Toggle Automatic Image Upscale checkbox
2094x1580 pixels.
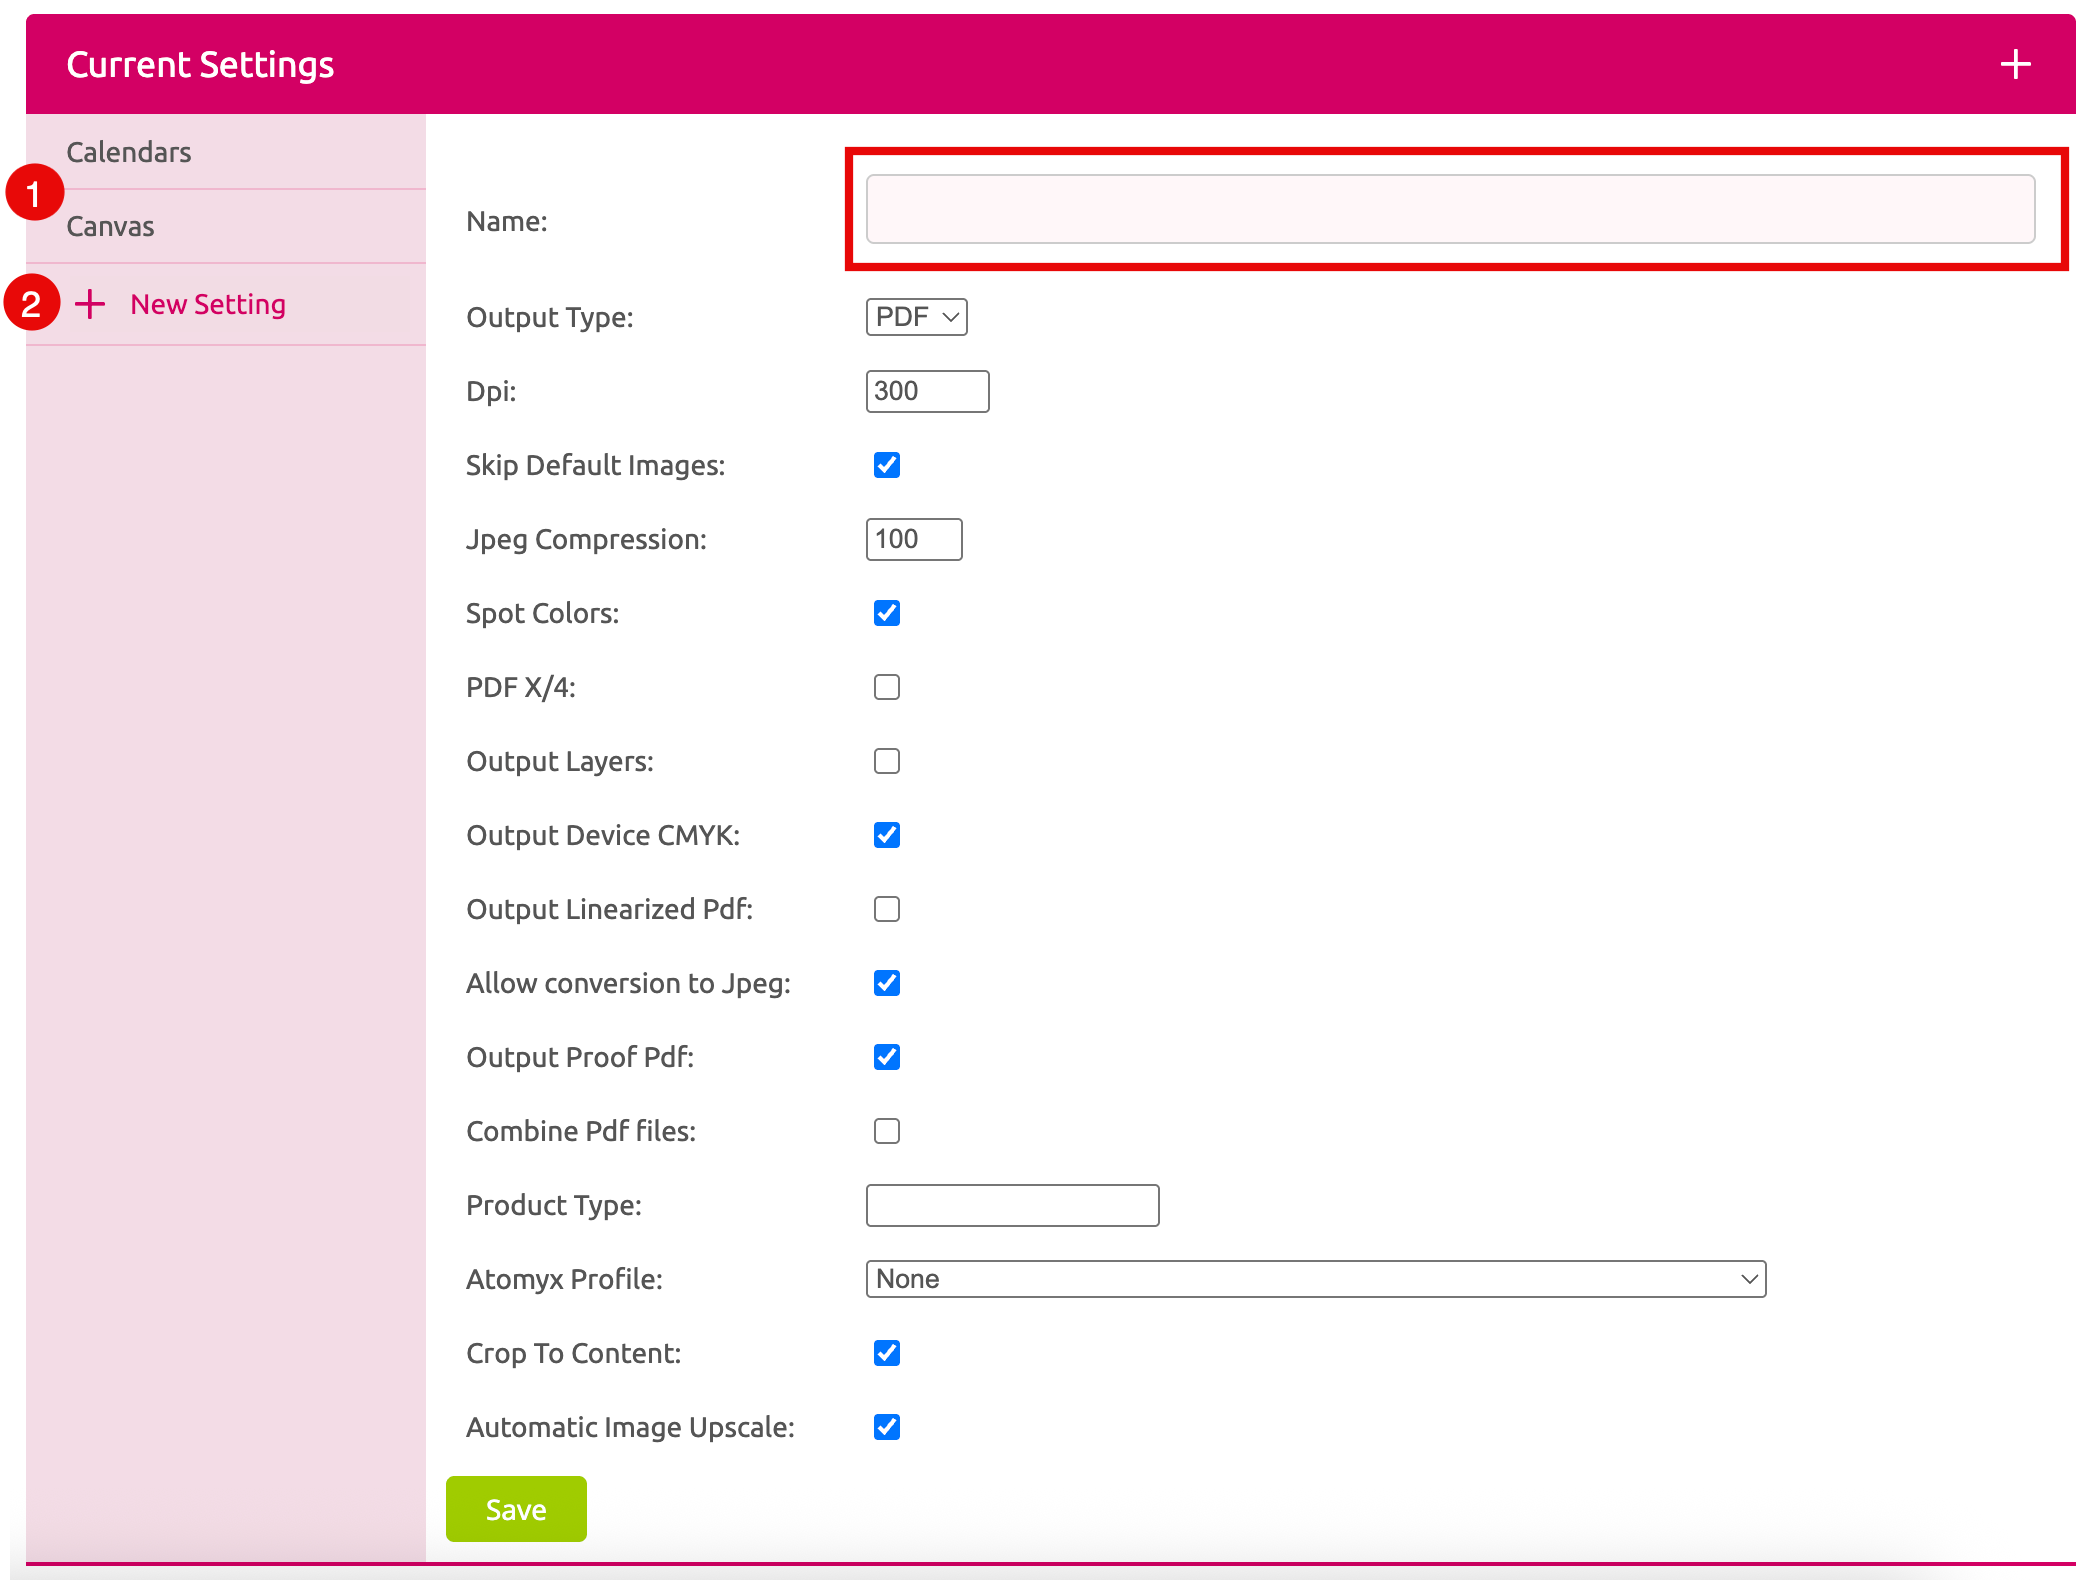click(x=886, y=1427)
